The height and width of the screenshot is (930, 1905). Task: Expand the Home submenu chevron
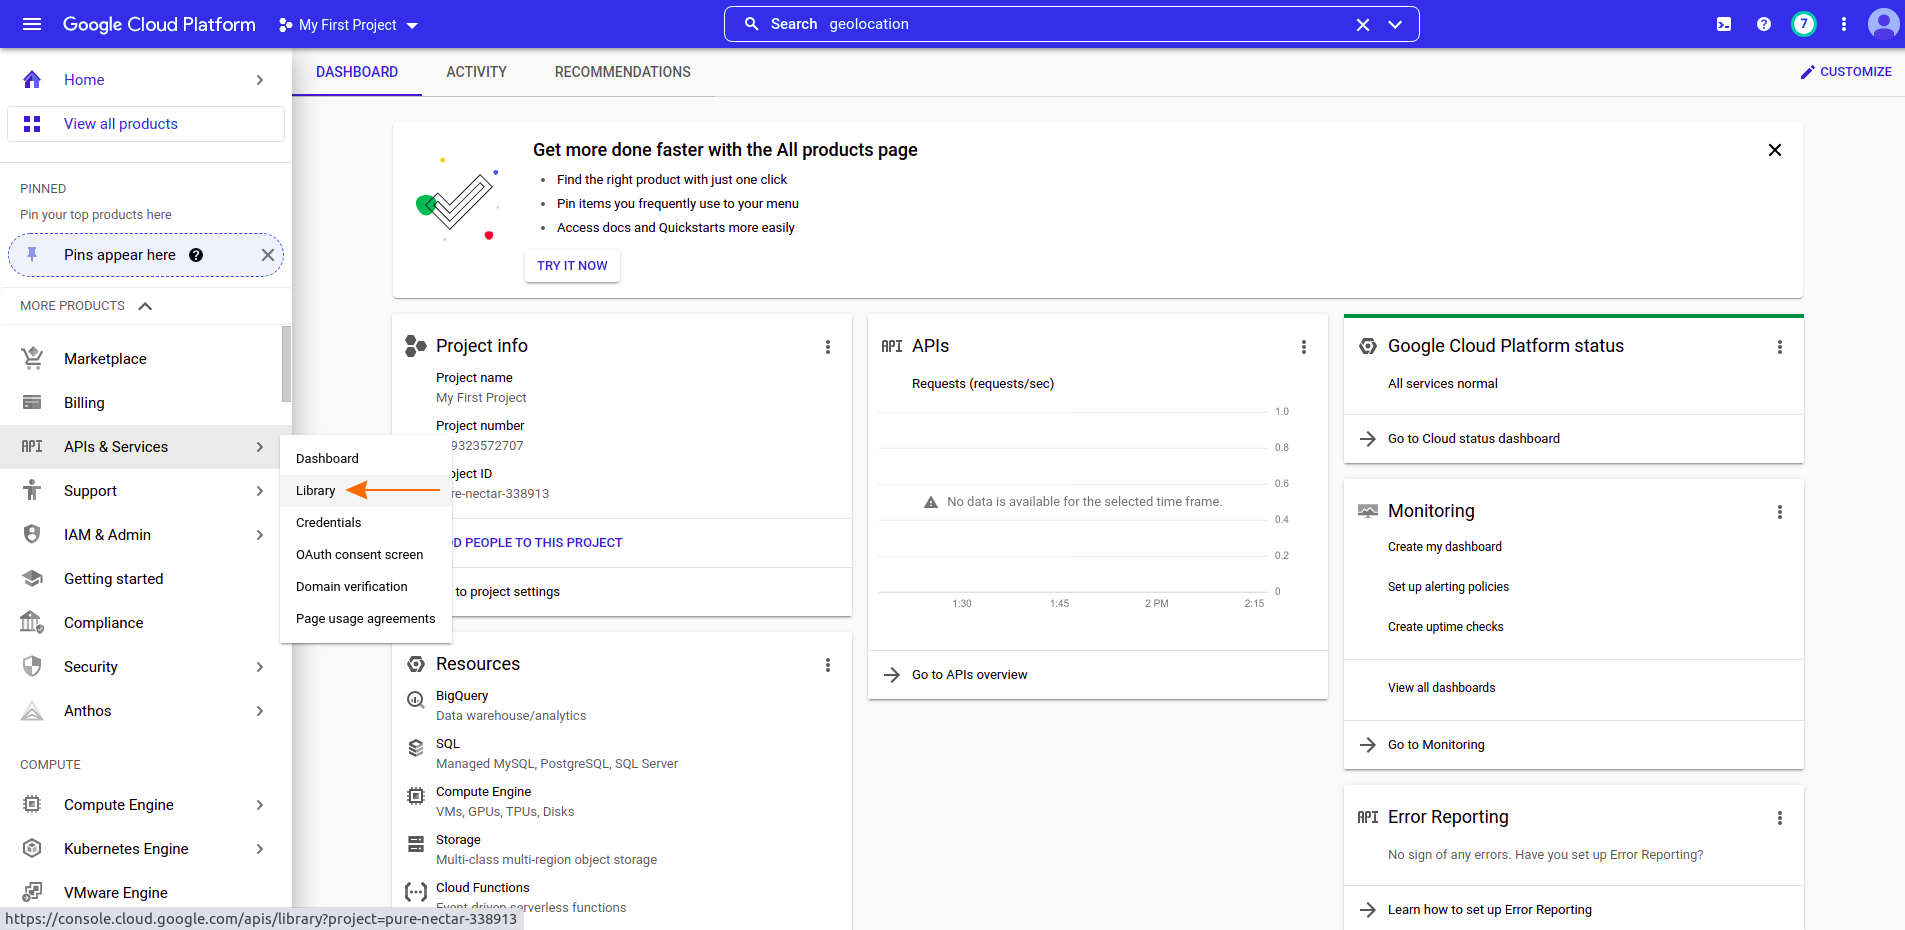coord(260,80)
